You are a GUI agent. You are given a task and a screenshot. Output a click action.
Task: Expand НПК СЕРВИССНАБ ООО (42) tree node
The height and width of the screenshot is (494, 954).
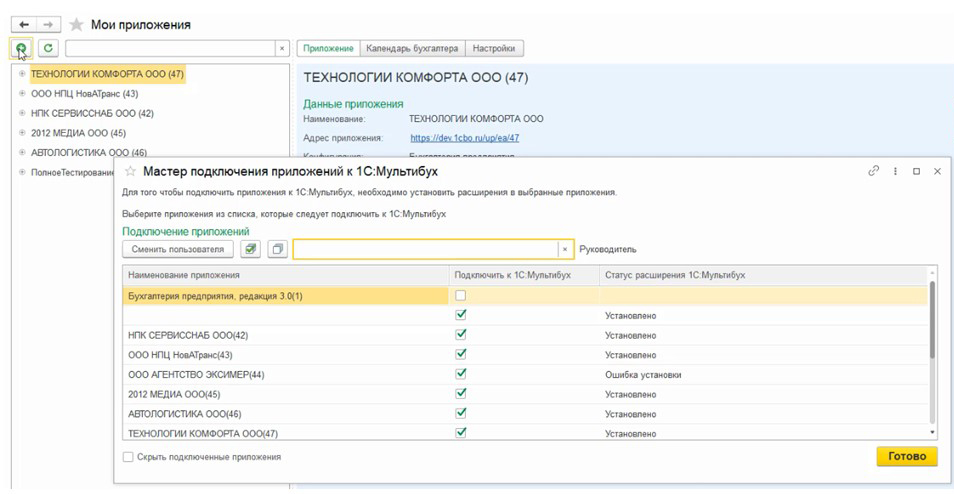click(x=22, y=114)
